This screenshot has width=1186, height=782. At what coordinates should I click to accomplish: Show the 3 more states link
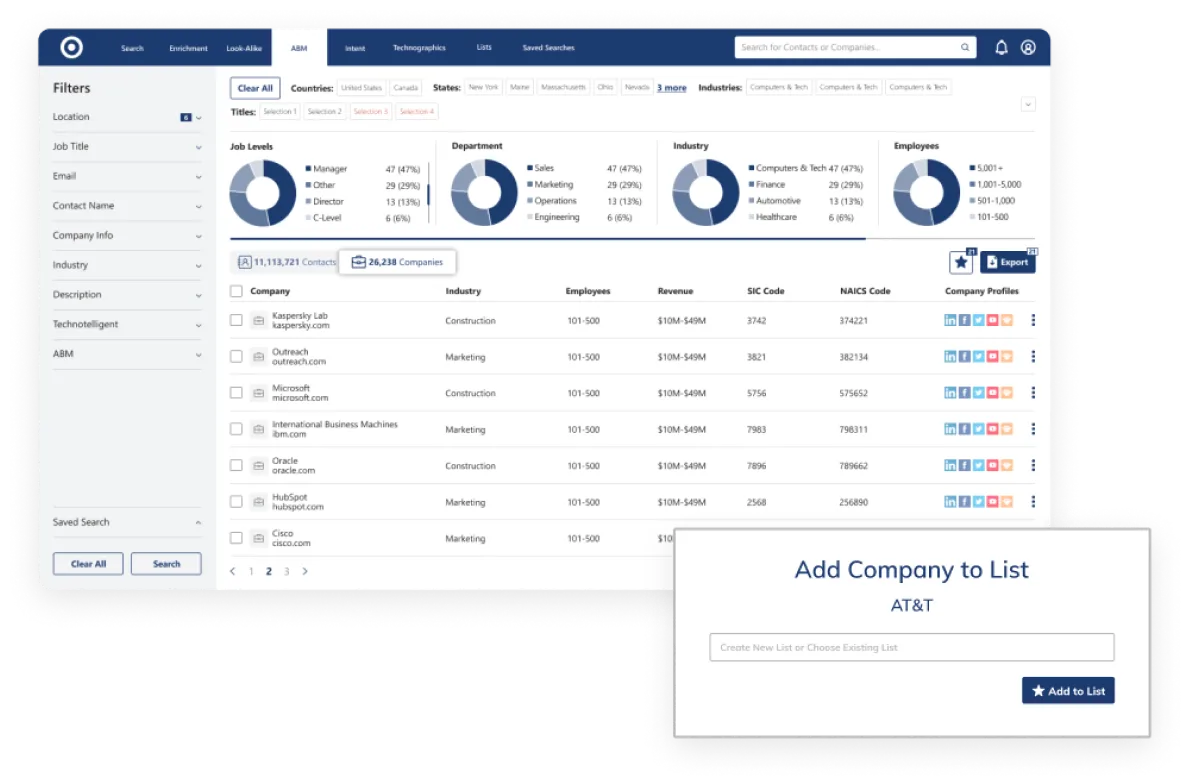[672, 88]
